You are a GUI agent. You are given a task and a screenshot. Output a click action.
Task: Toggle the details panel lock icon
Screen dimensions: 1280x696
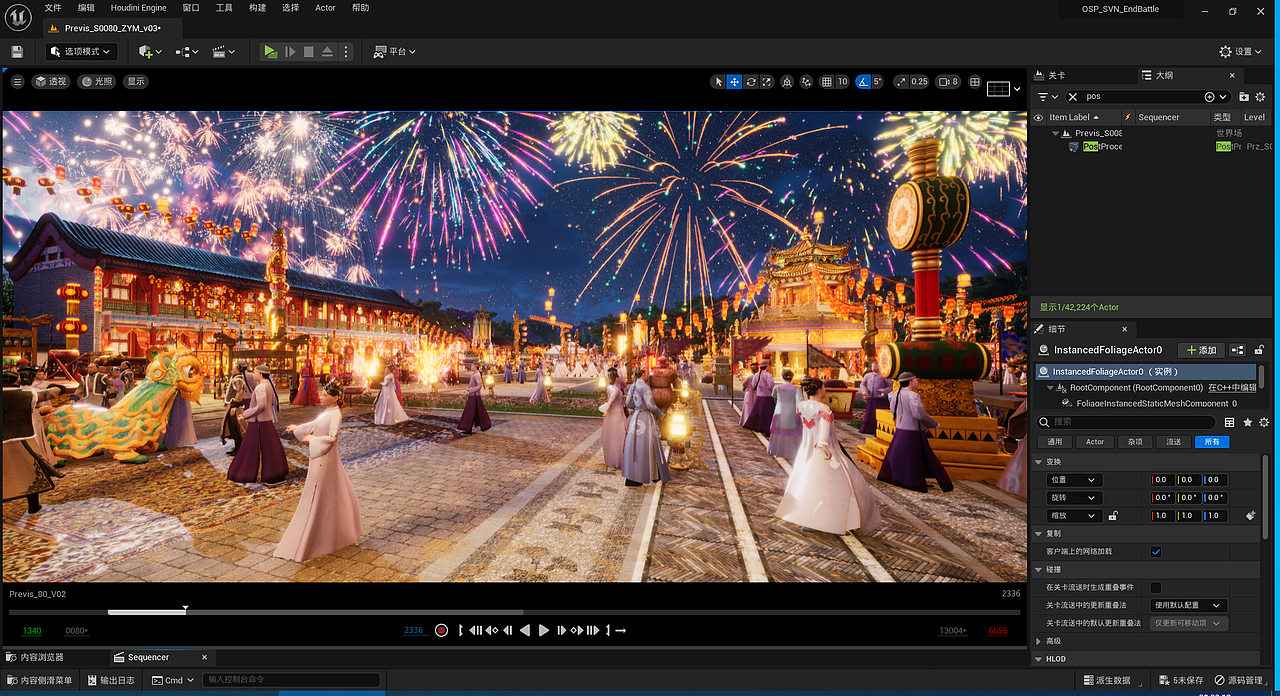tap(1259, 350)
